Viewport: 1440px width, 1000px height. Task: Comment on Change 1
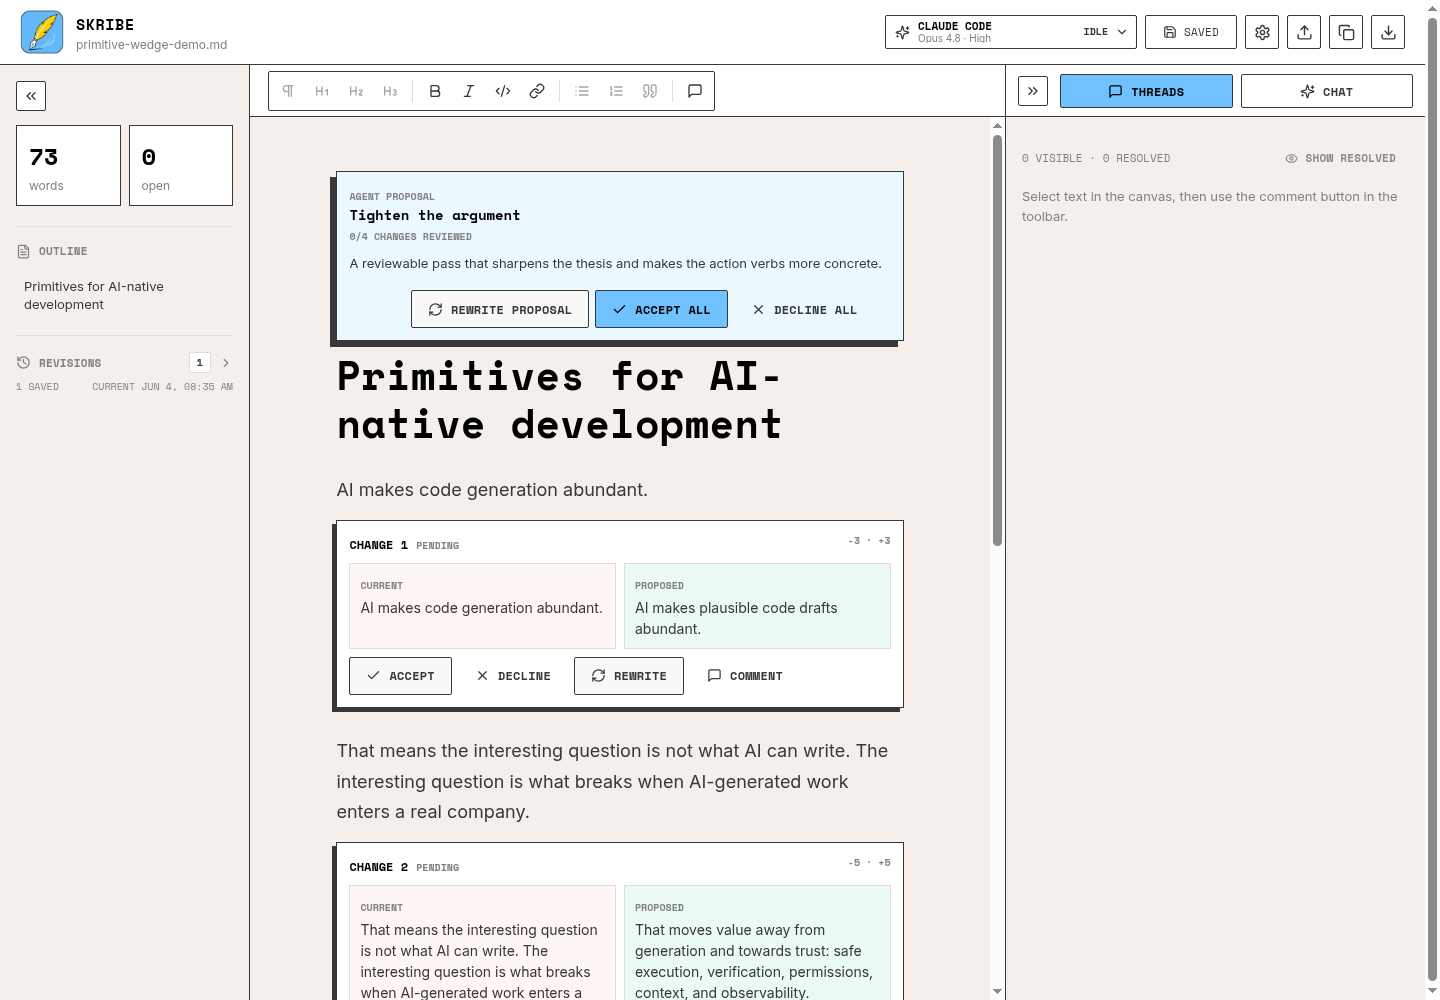[x=745, y=676]
